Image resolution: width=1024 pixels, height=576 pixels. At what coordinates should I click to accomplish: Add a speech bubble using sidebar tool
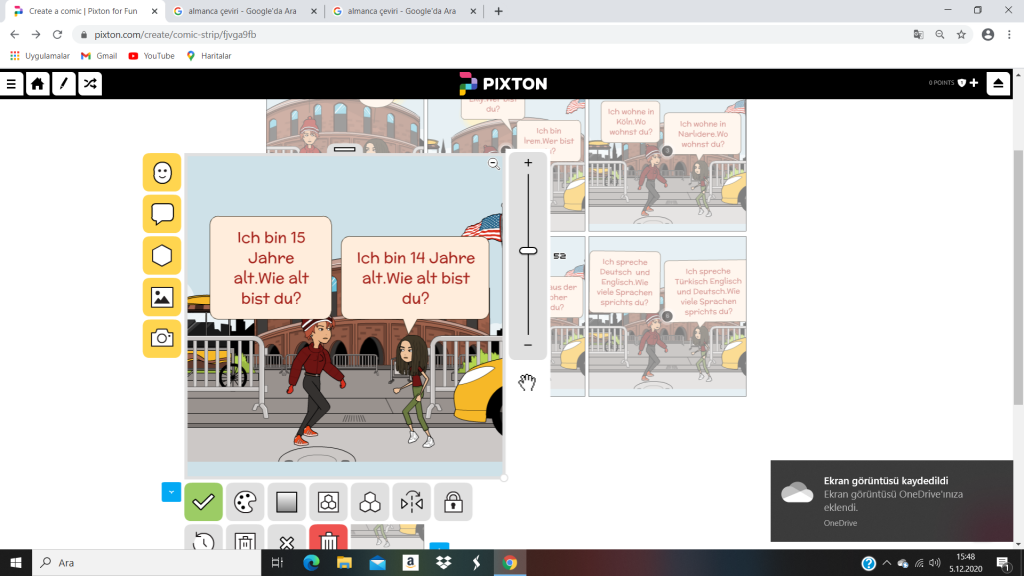coord(162,214)
